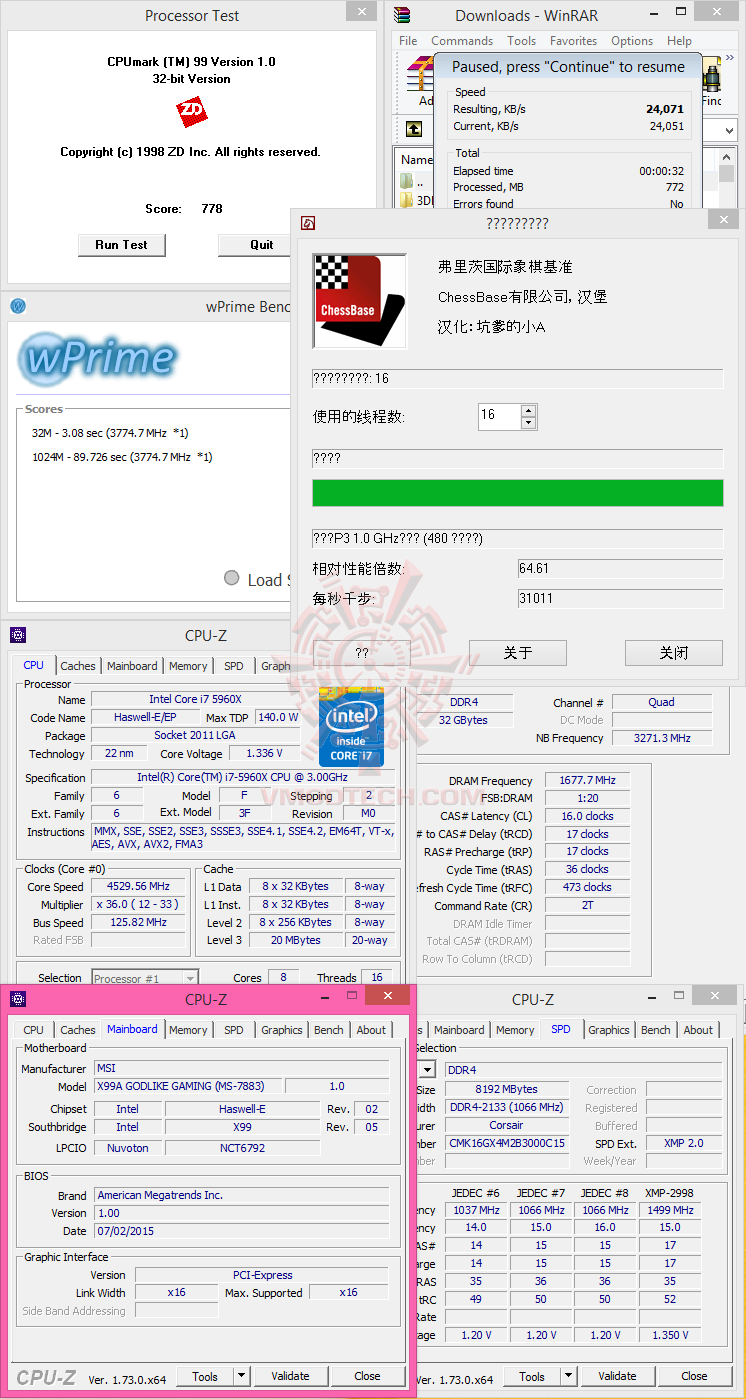Click Tools button in Mainboard CPU-Z window
The height and width of the screenshot is (1399, 746).
205,1376
